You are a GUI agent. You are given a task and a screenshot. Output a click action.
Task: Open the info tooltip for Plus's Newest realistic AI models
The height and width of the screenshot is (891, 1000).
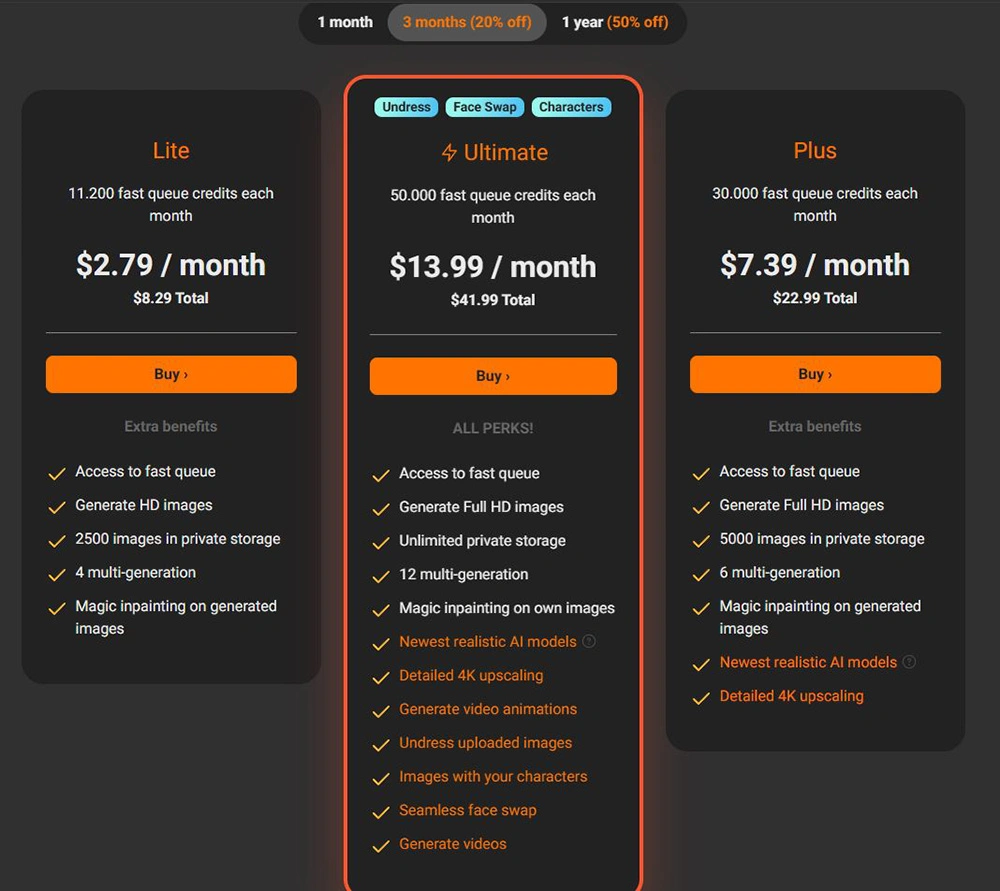(908, 661)
